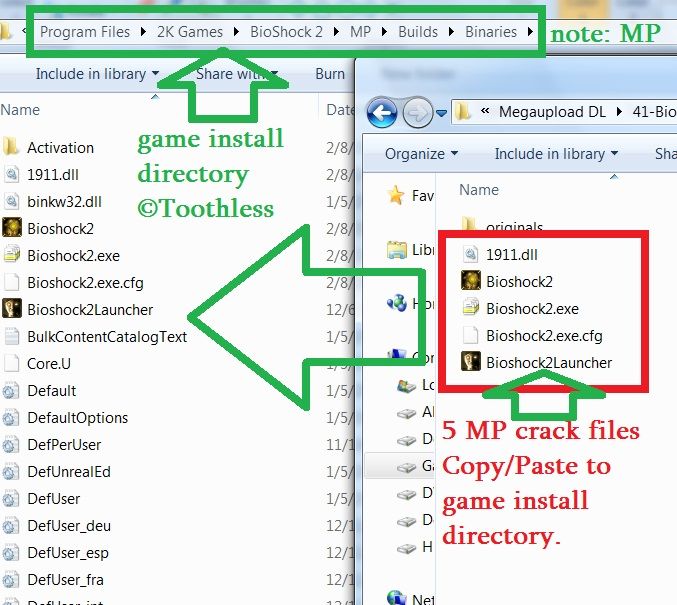The width and height of the screenshot is (677, 605).
Task: Navigate to BioShock 2 in address bar
Action: pyautogui.click(x=286, y=32)
